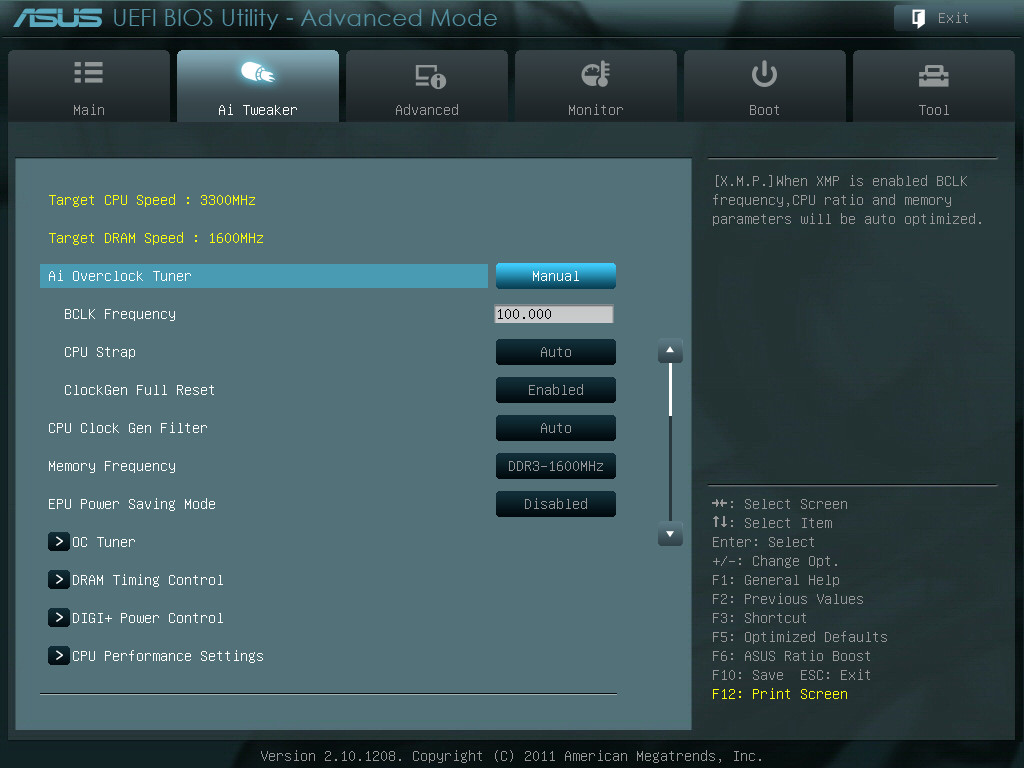
Task: Click the F3: Shortcut hint
Action: pos(760,618)
